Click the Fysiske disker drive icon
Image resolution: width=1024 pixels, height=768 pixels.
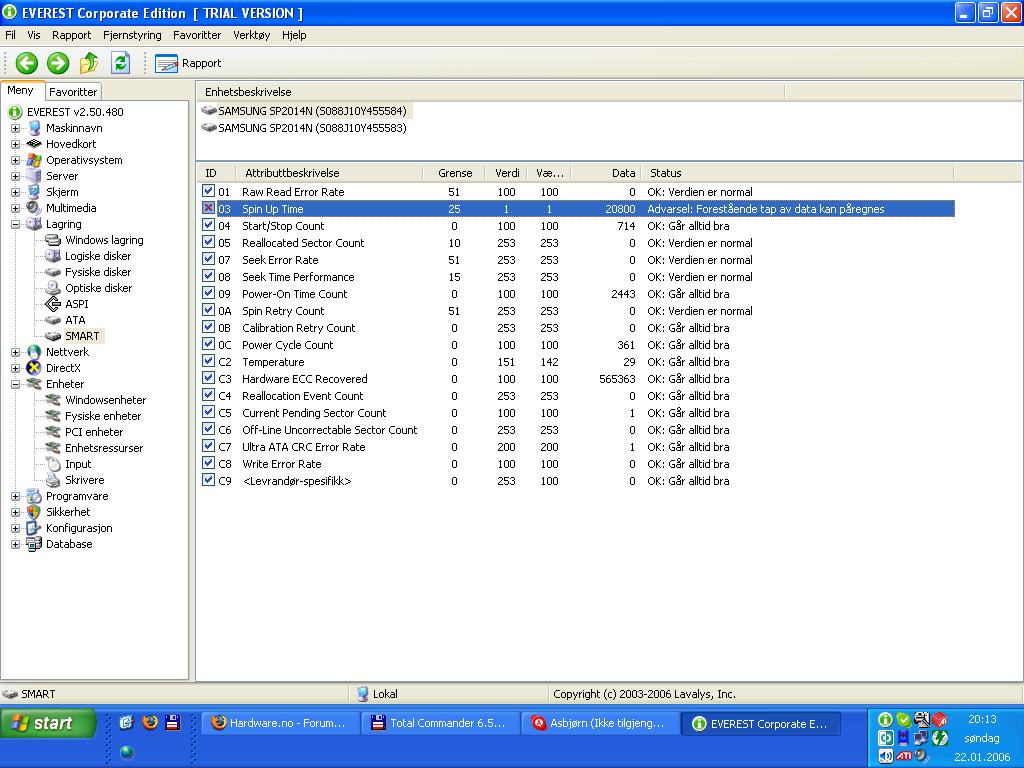53,272
